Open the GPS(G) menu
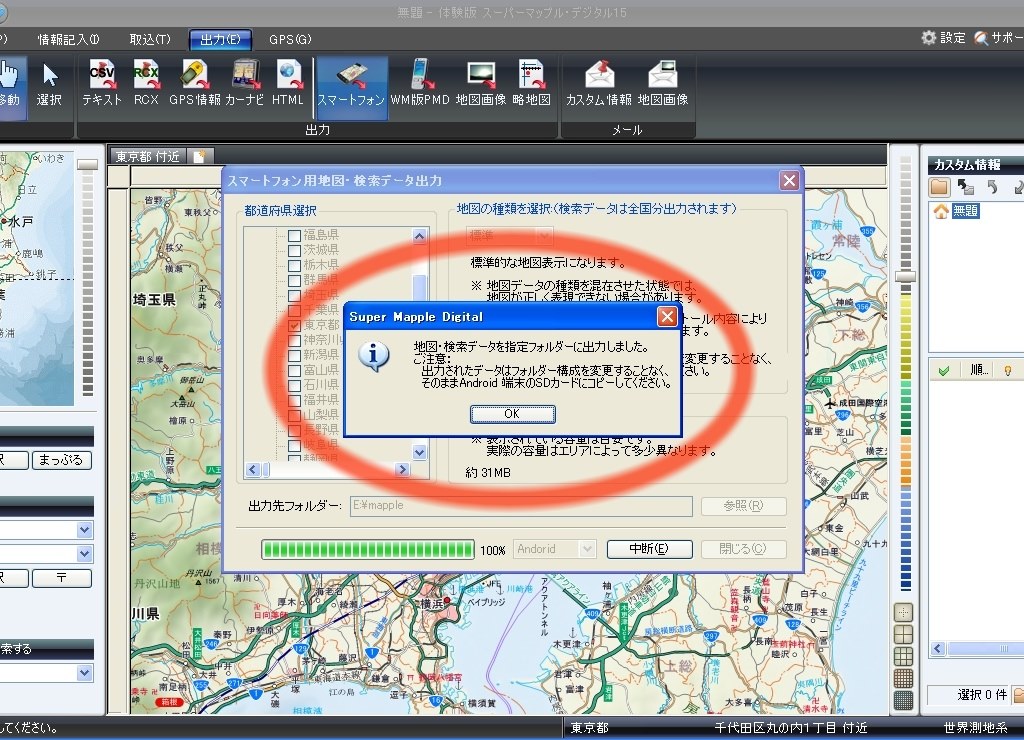The width and height of the screenshot is (1024, 740). (290, 39)
